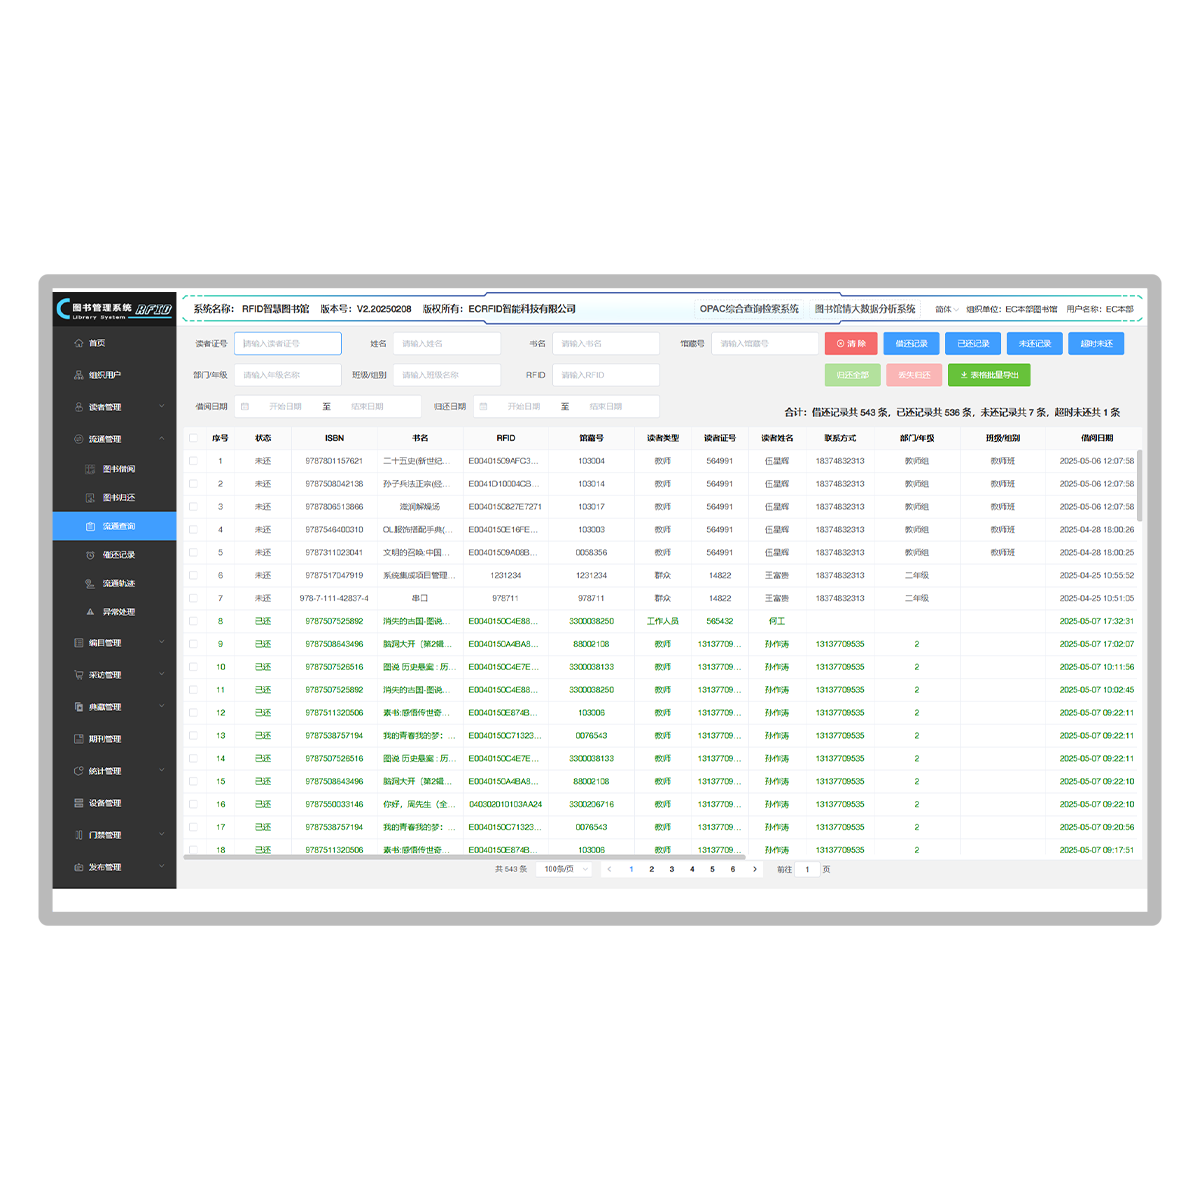
Task: Click the horizontal scrollbar below the table
Action: coord(465,857)
